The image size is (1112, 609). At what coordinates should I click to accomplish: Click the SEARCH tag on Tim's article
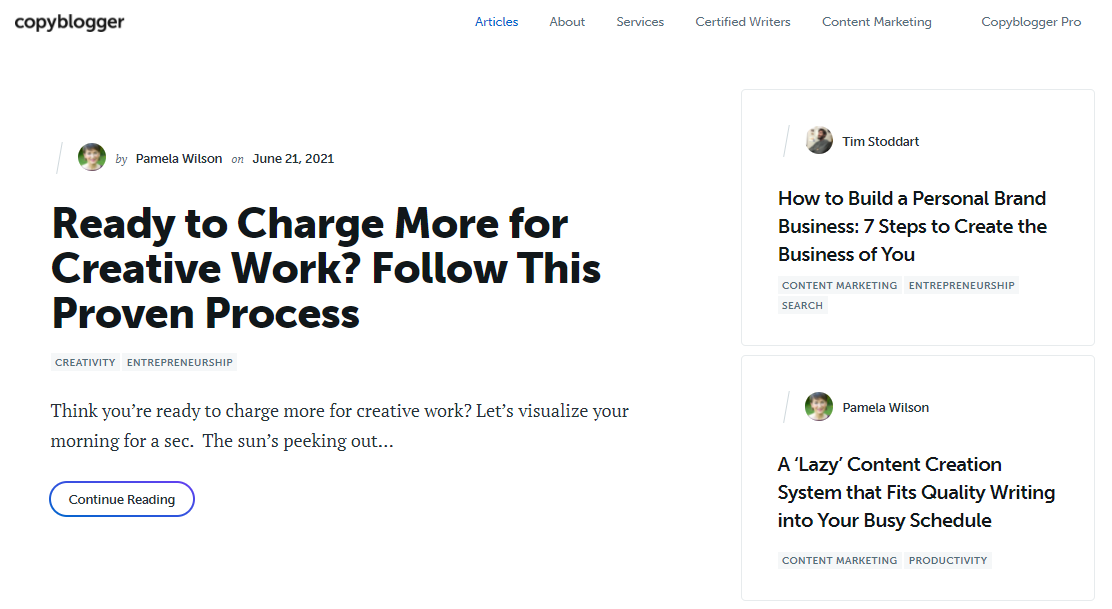[802, 305]
